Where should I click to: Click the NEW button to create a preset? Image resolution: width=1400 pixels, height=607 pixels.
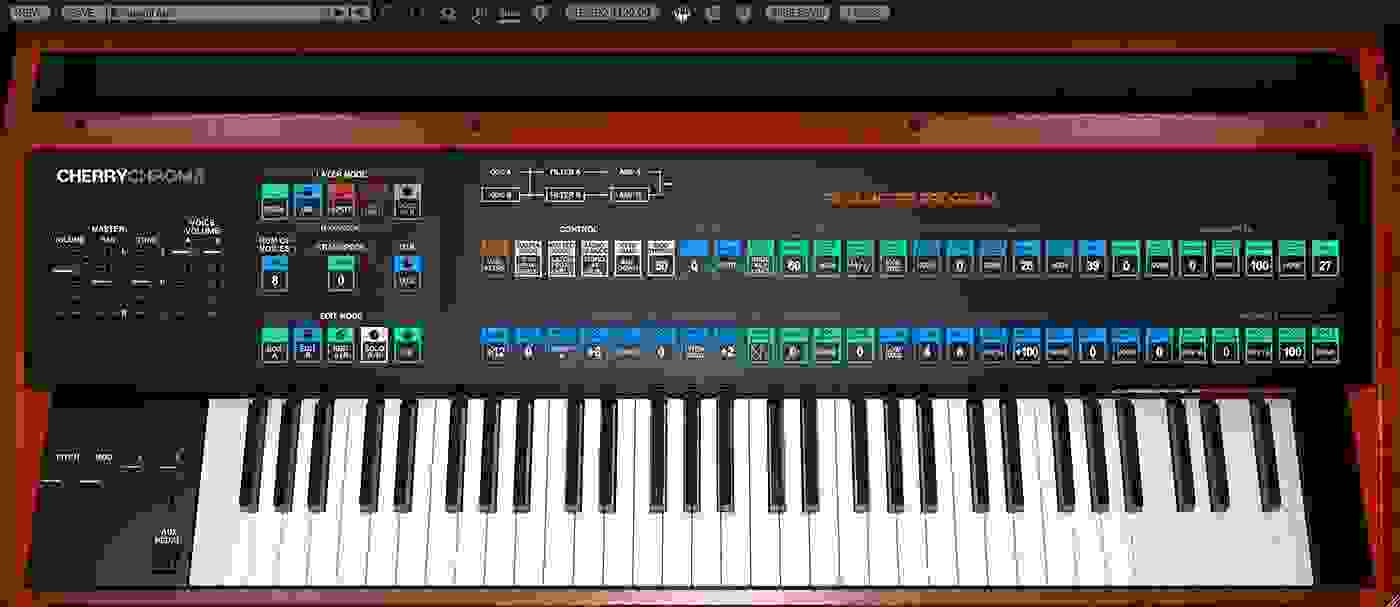pos(30,13)
